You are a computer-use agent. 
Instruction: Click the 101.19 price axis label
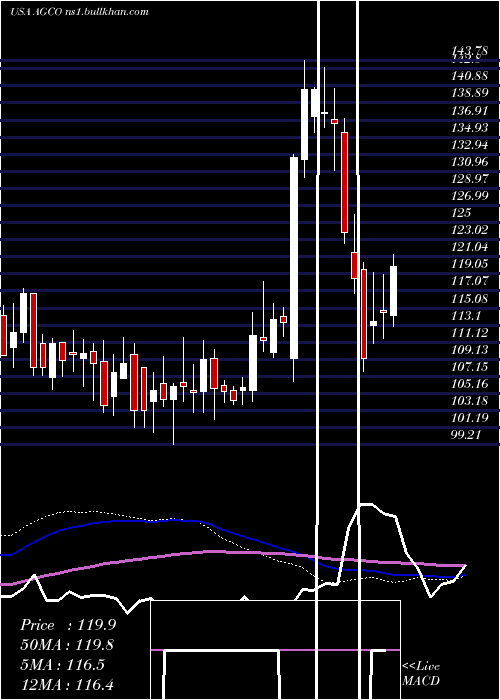point(469,417)
